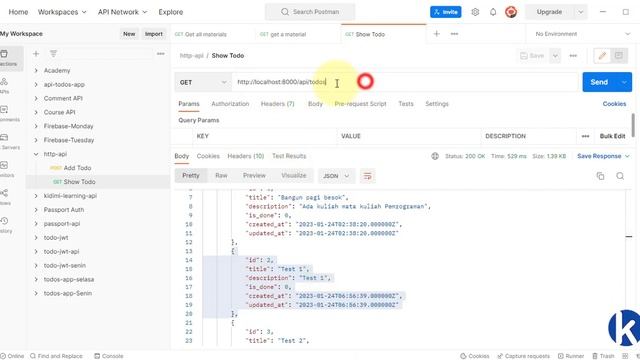Open the Workspaces menu dropdown
640x360 pixels.
[62, 12]
